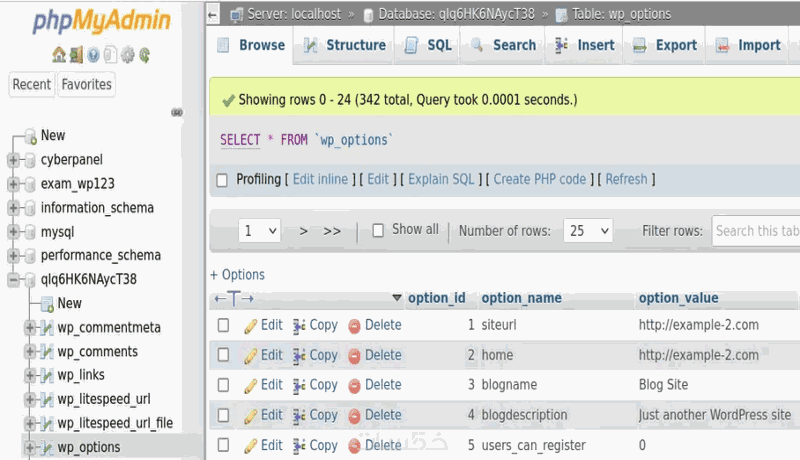
Task: Click Copy icon for siteurl row
Action: [299, 326]
